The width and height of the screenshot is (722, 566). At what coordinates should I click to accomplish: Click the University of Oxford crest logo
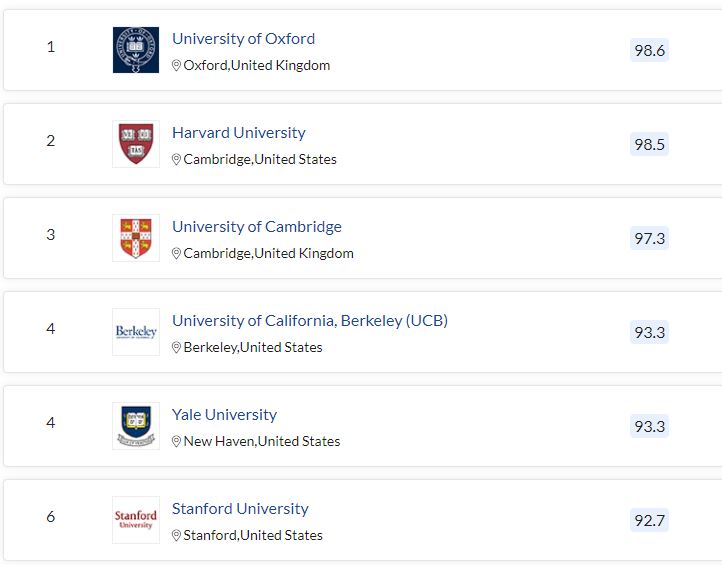pyautogui.click(x=136, y=50)
